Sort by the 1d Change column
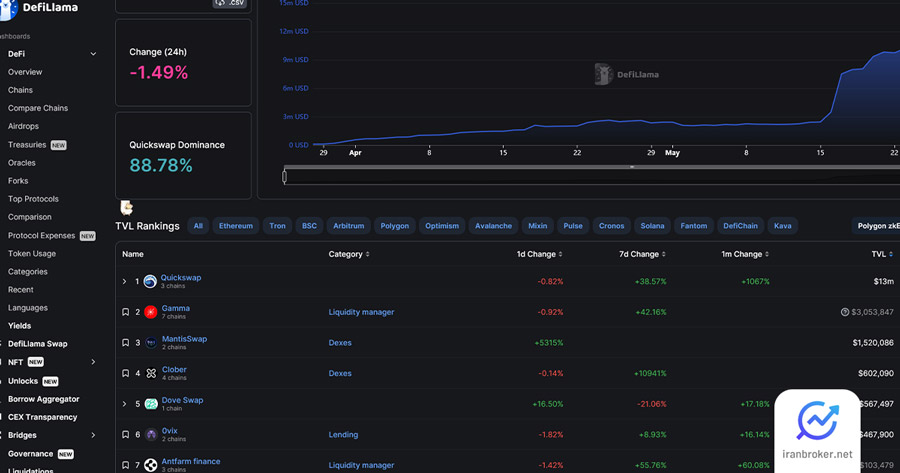Image resolution: width=900 pixels, height=473 pixels. (540, 254)
